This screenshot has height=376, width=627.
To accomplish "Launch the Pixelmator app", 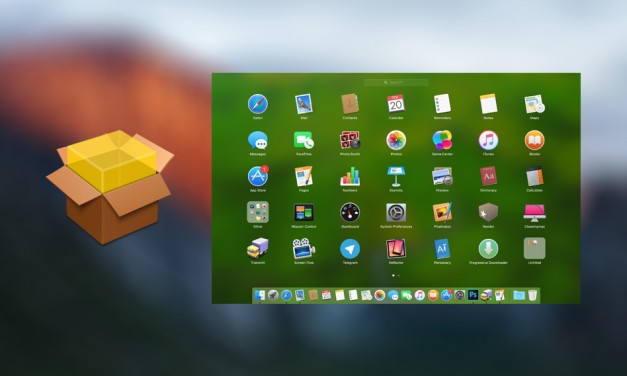I will (442, 212).
